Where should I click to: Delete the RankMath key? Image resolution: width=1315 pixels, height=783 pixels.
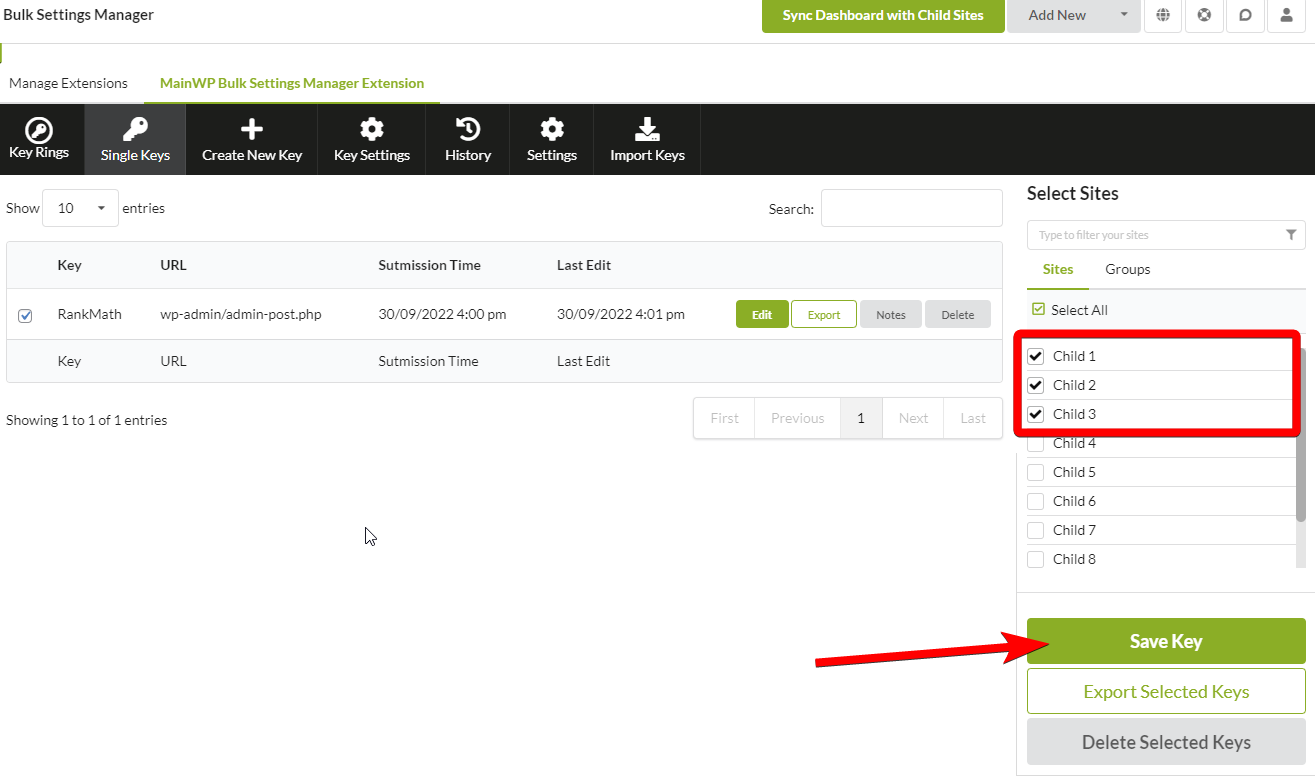958,314
